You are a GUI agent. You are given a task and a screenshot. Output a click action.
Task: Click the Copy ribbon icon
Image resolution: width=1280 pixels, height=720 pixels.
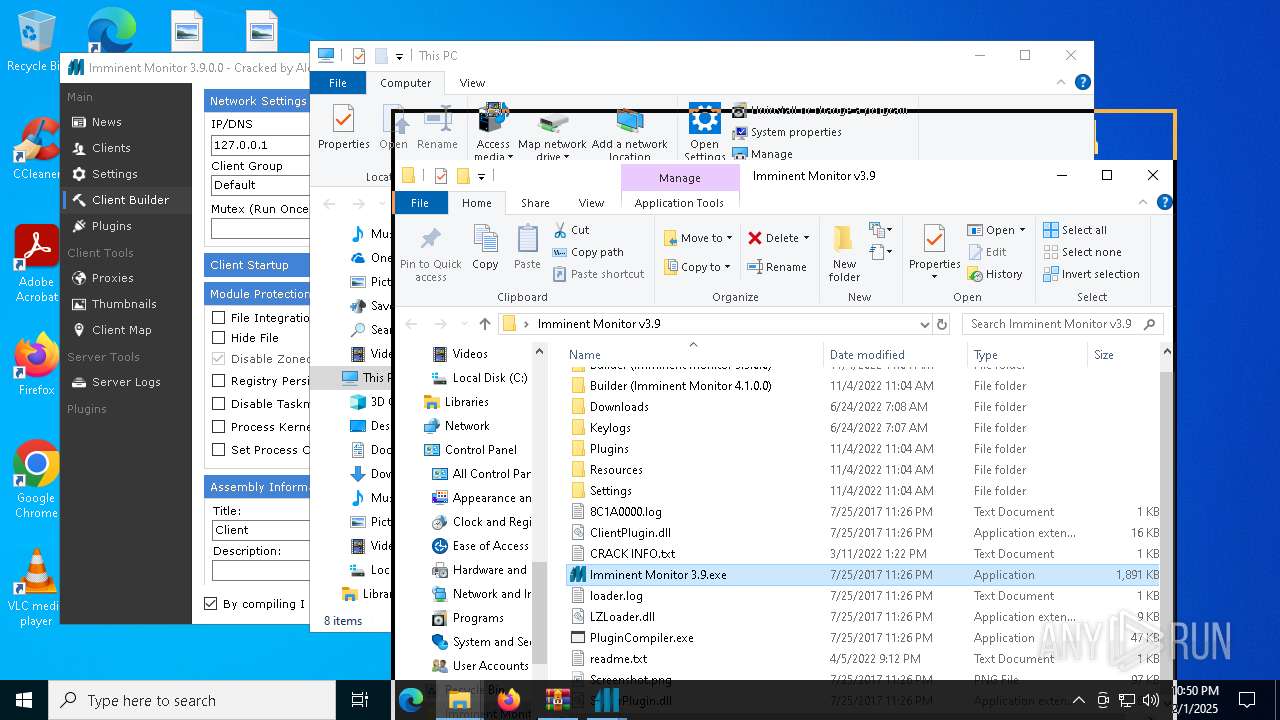pos(485,247)
